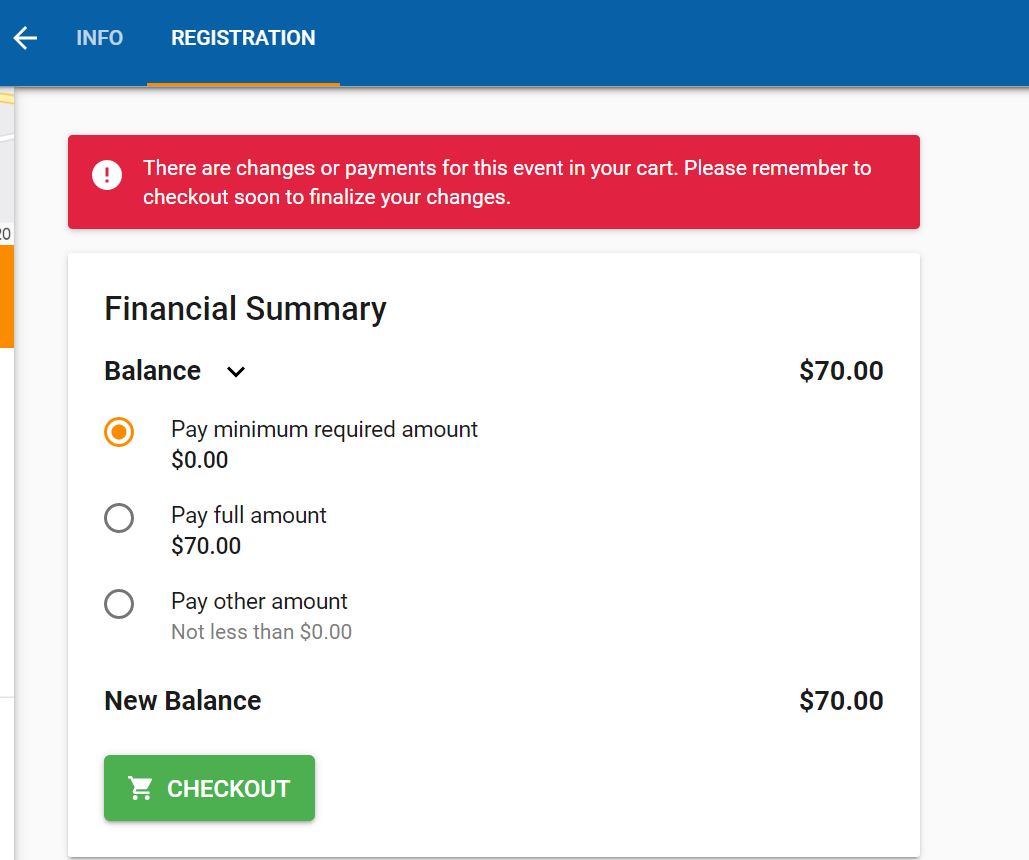Click the Financial Summary heading

click(245, 309)
